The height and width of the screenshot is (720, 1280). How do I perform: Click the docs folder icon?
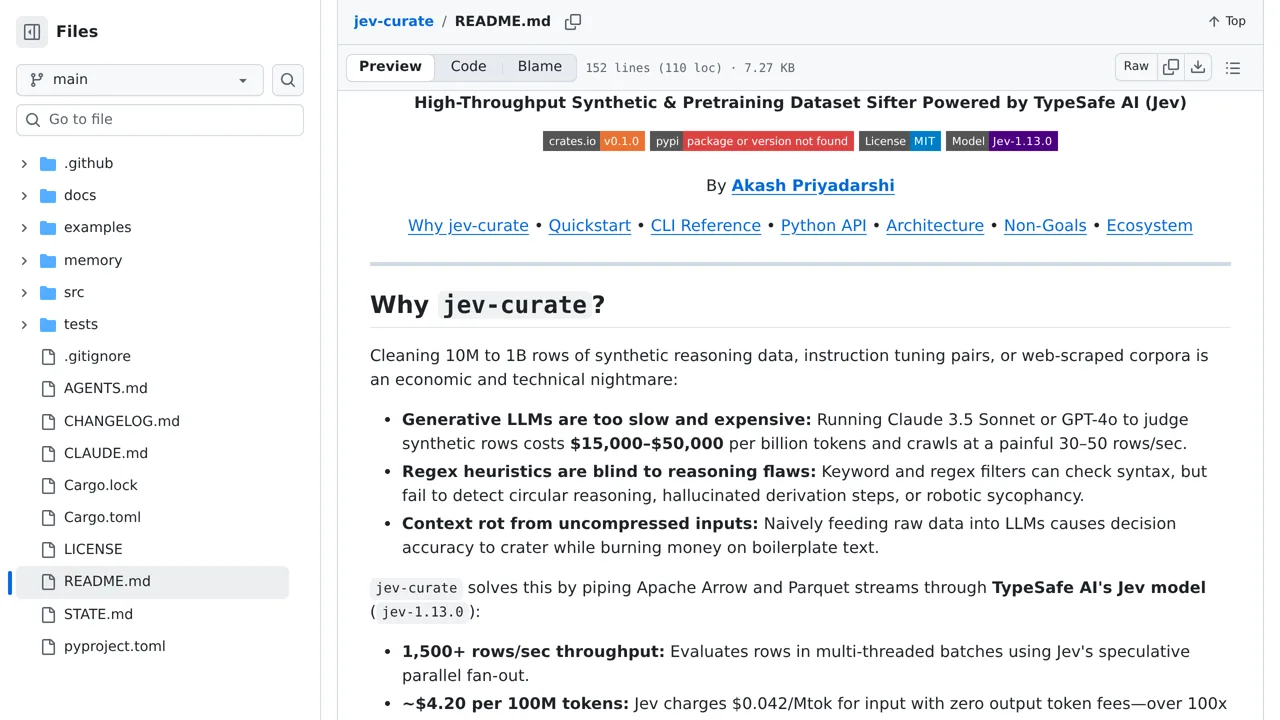coord(48,196)
